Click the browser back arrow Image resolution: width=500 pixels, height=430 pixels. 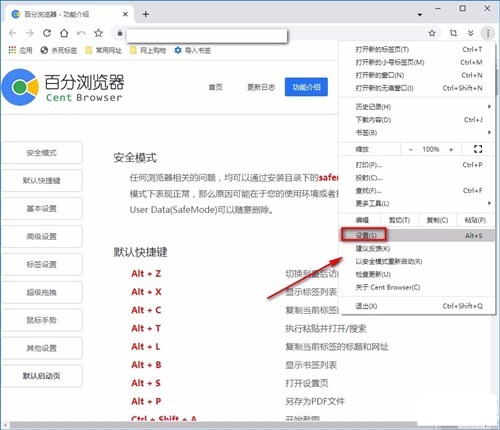(13, 33)
